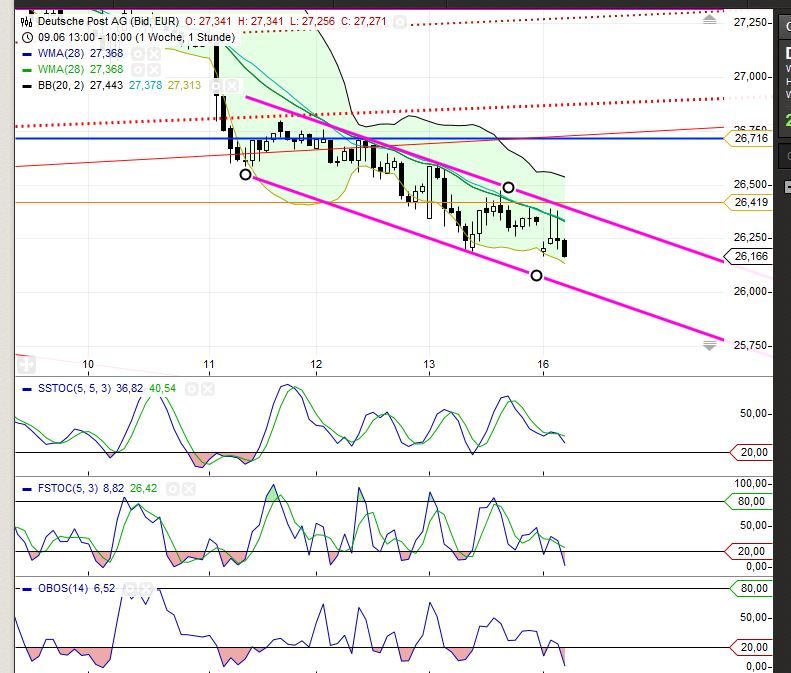
Task: Click the low price L: 27,256
Action: [312, 21]
